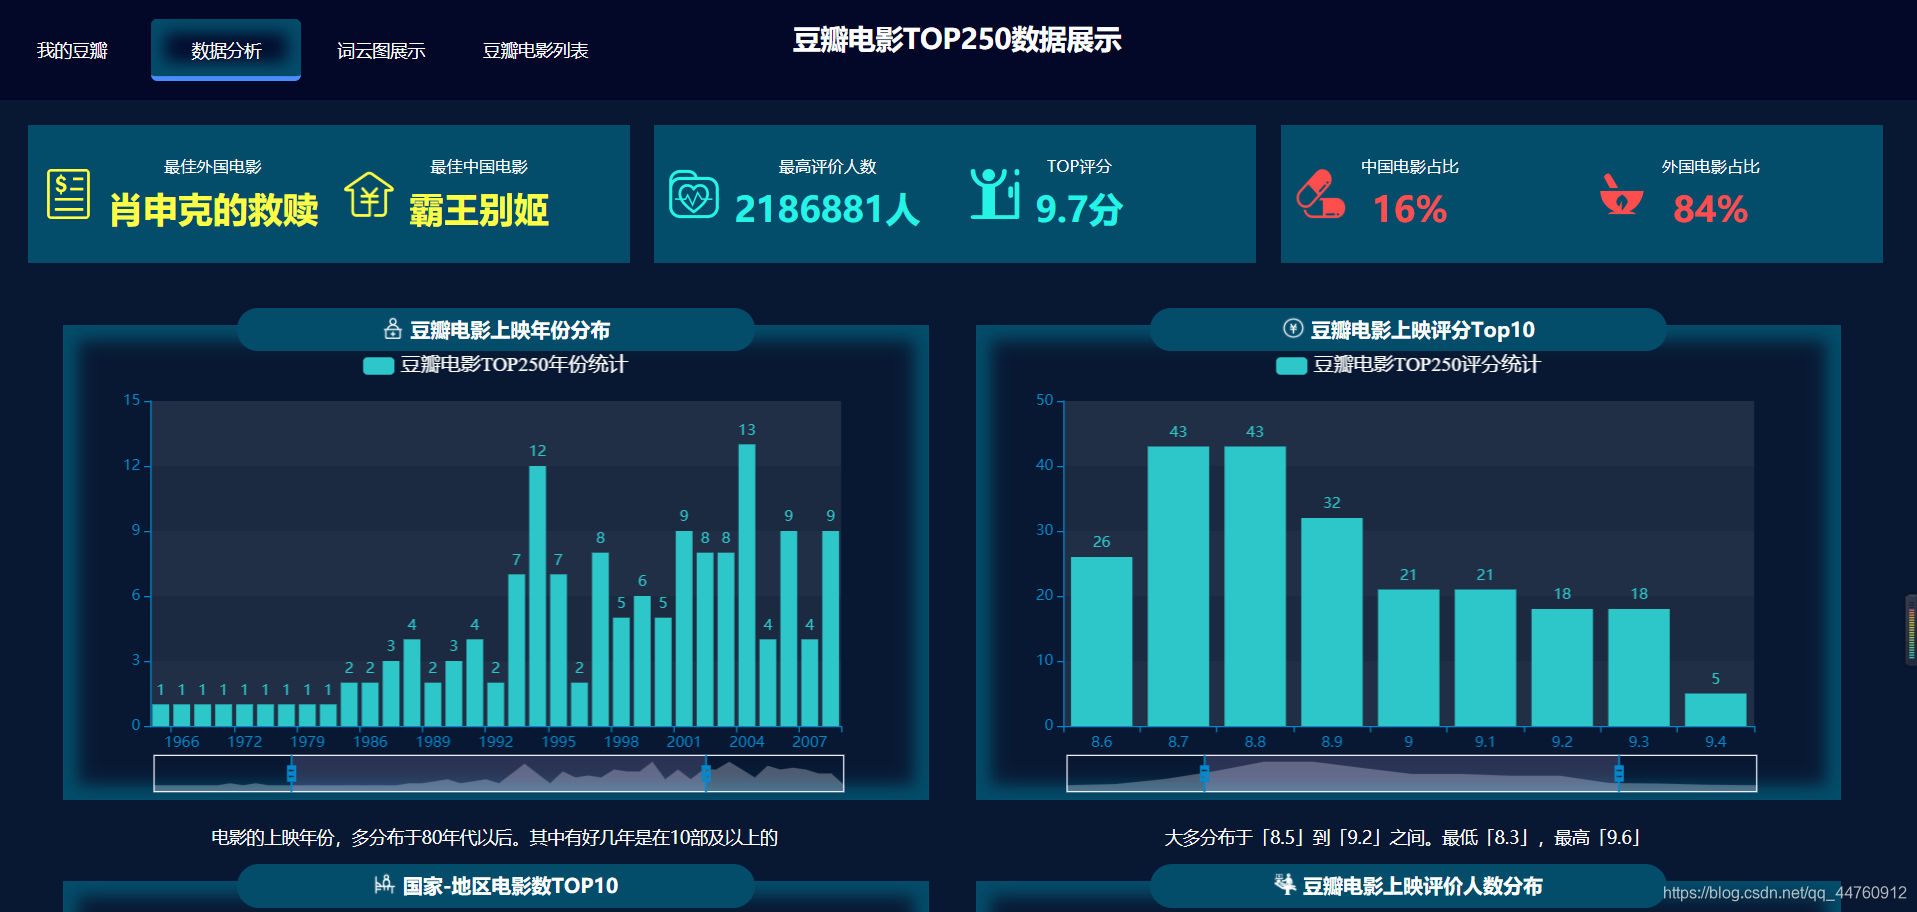
Task: Click the 2004 x-axis label
Action: point(747,742)
